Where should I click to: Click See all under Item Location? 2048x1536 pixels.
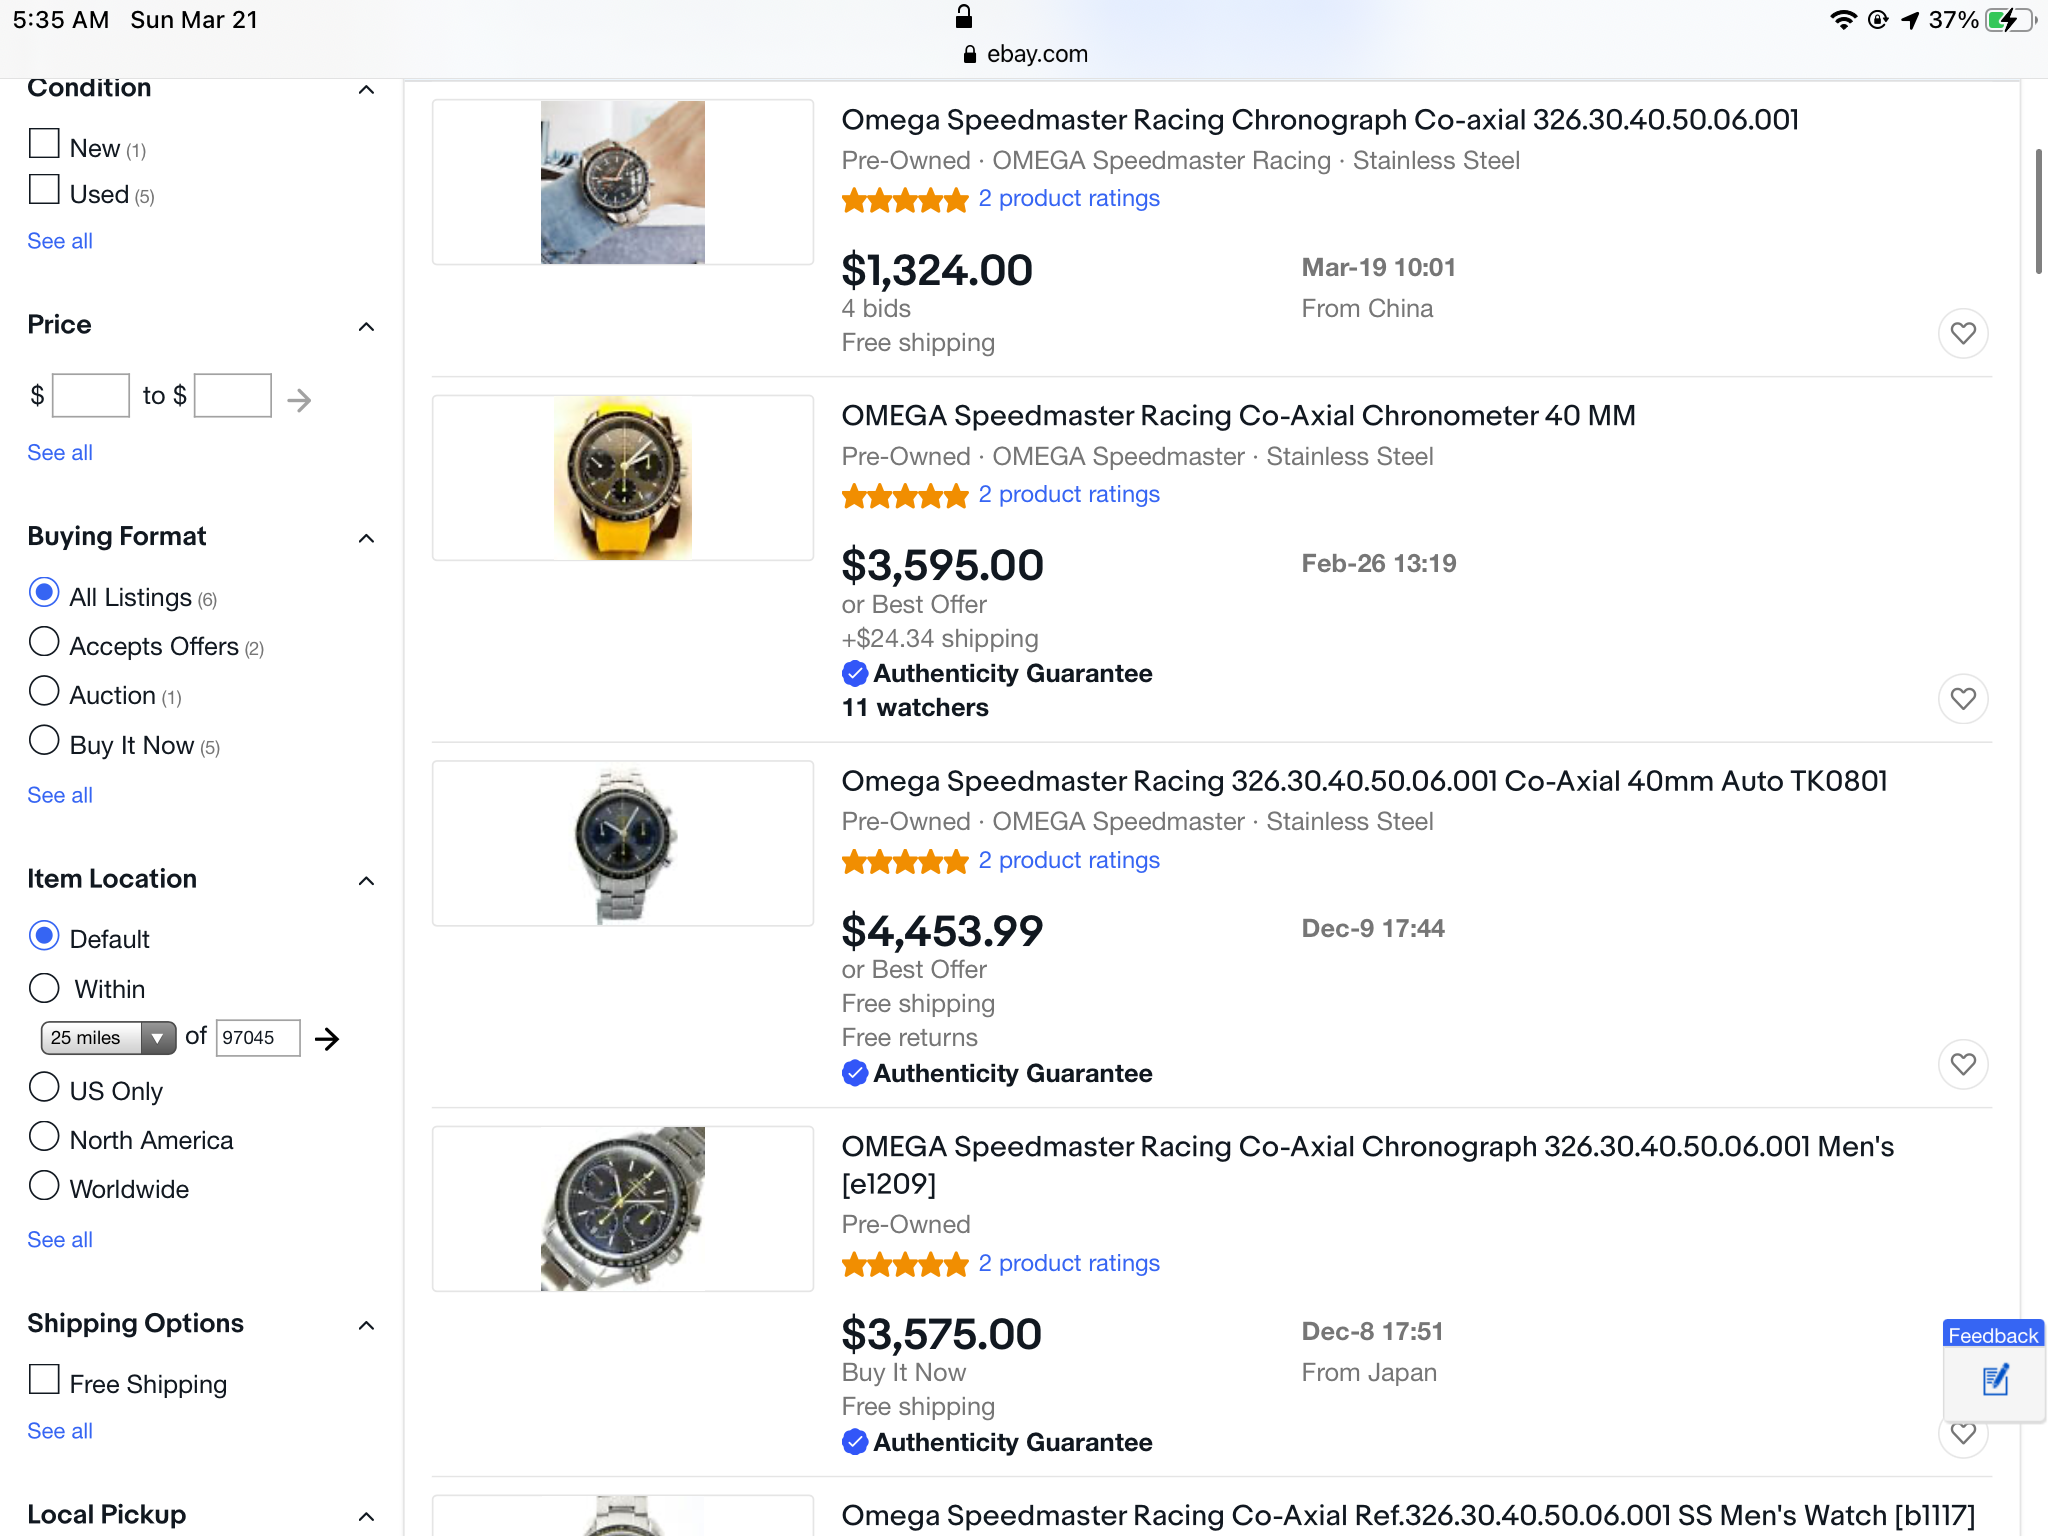pos(60,1240)
